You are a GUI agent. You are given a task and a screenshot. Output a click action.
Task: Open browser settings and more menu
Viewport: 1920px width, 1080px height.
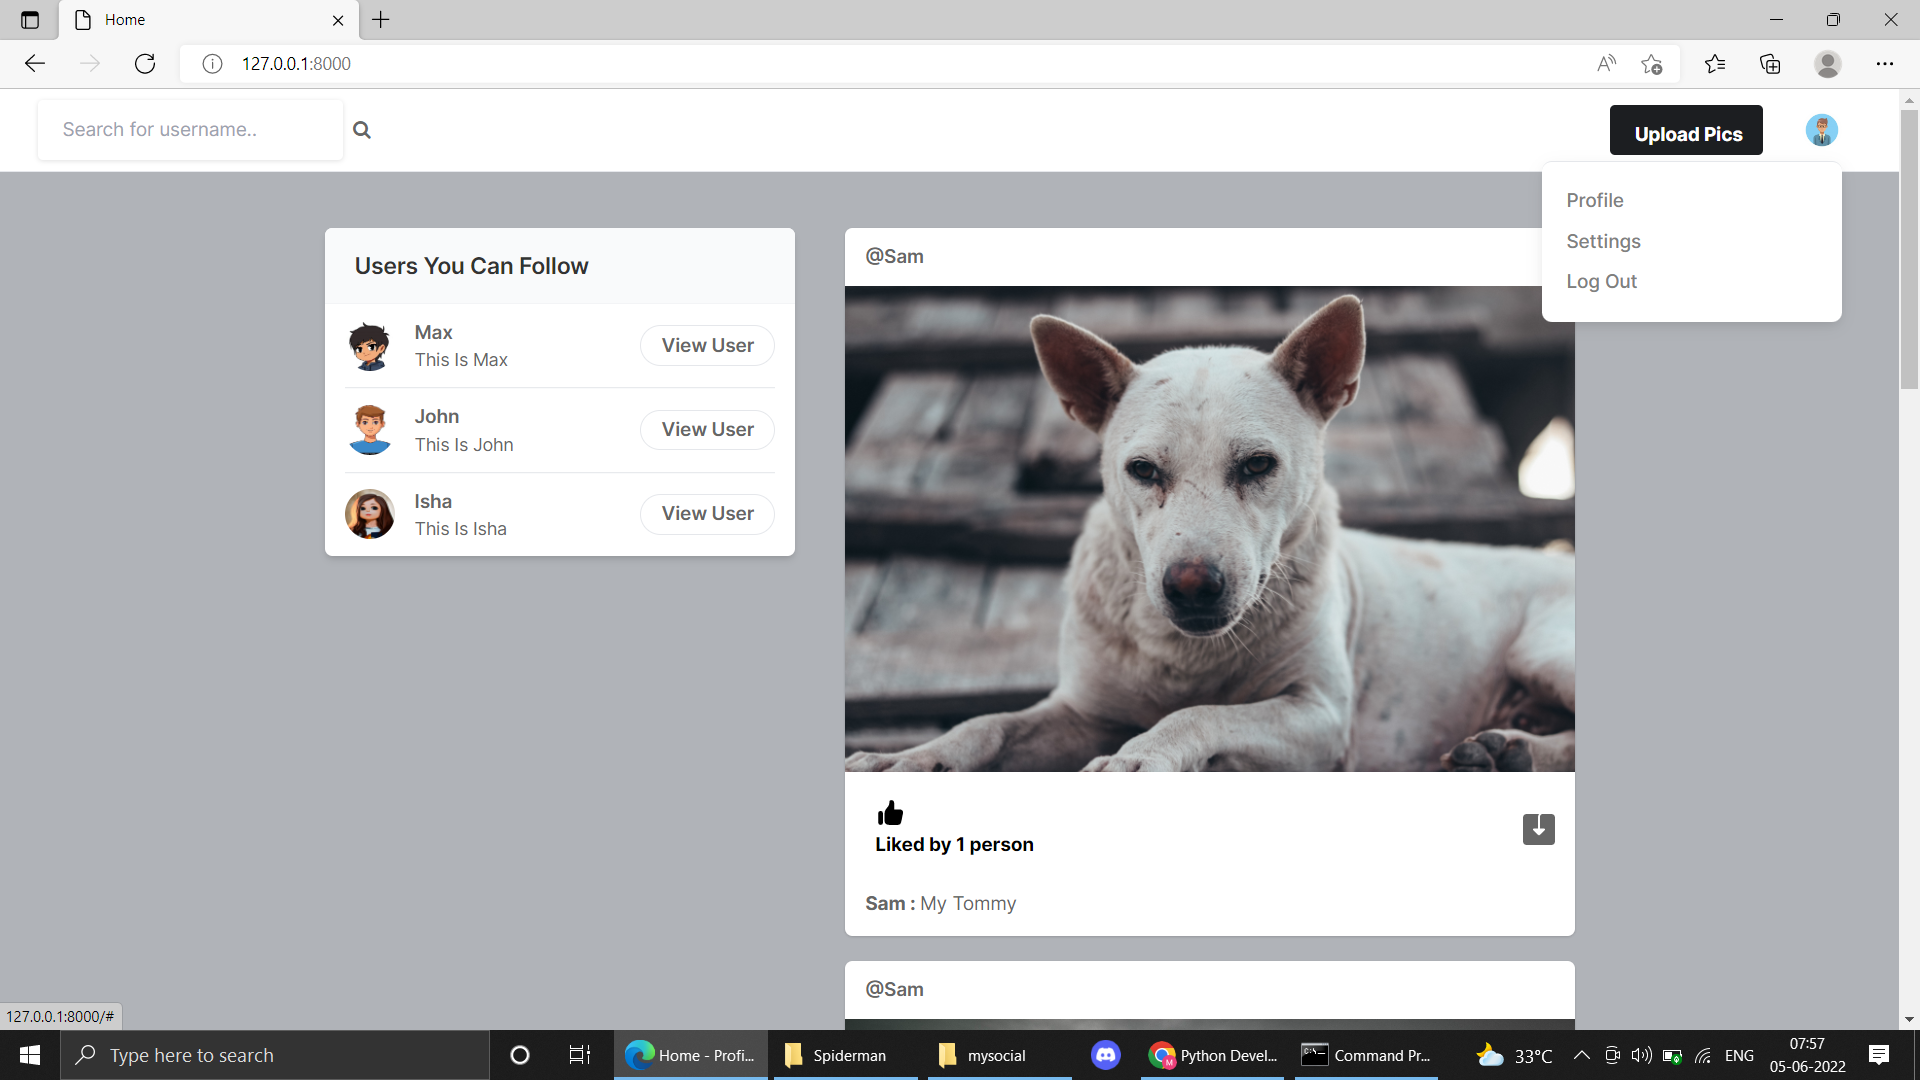pos(1884,64)
